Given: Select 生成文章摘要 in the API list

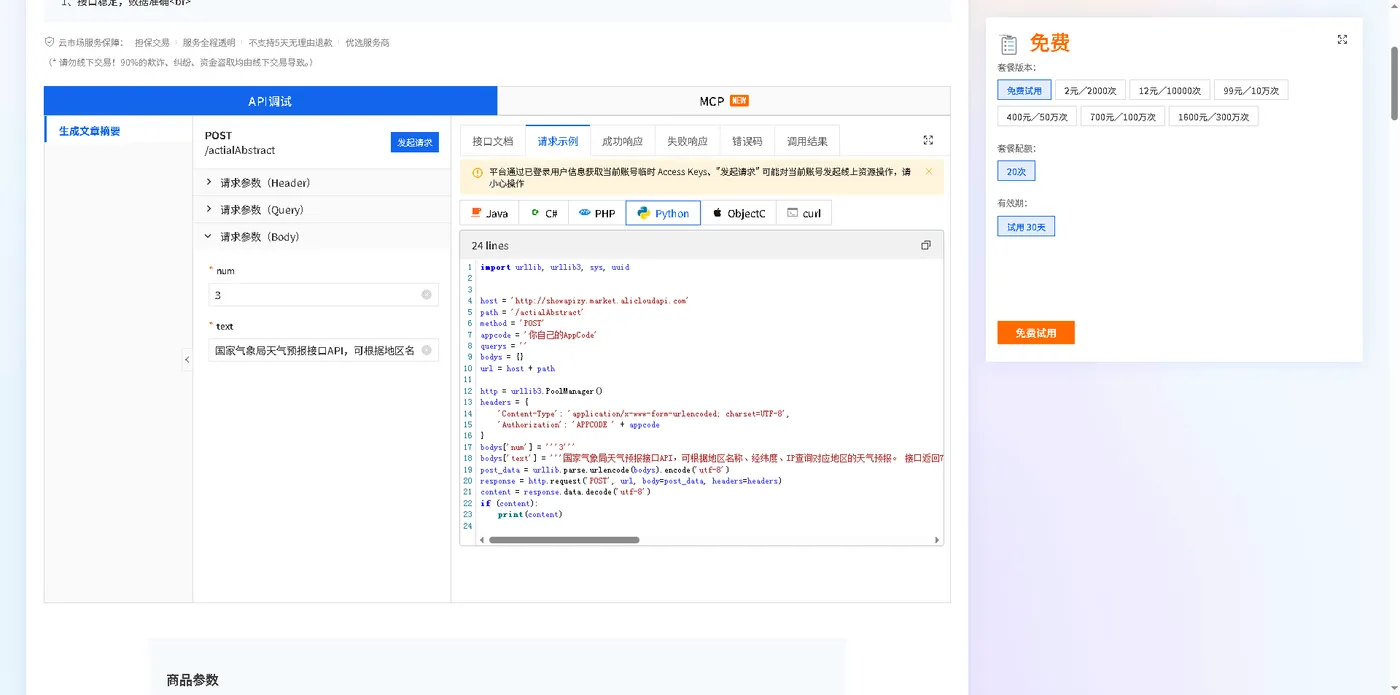Looking at the screenshot, I should pyautogui.click(x=89, y=131).
